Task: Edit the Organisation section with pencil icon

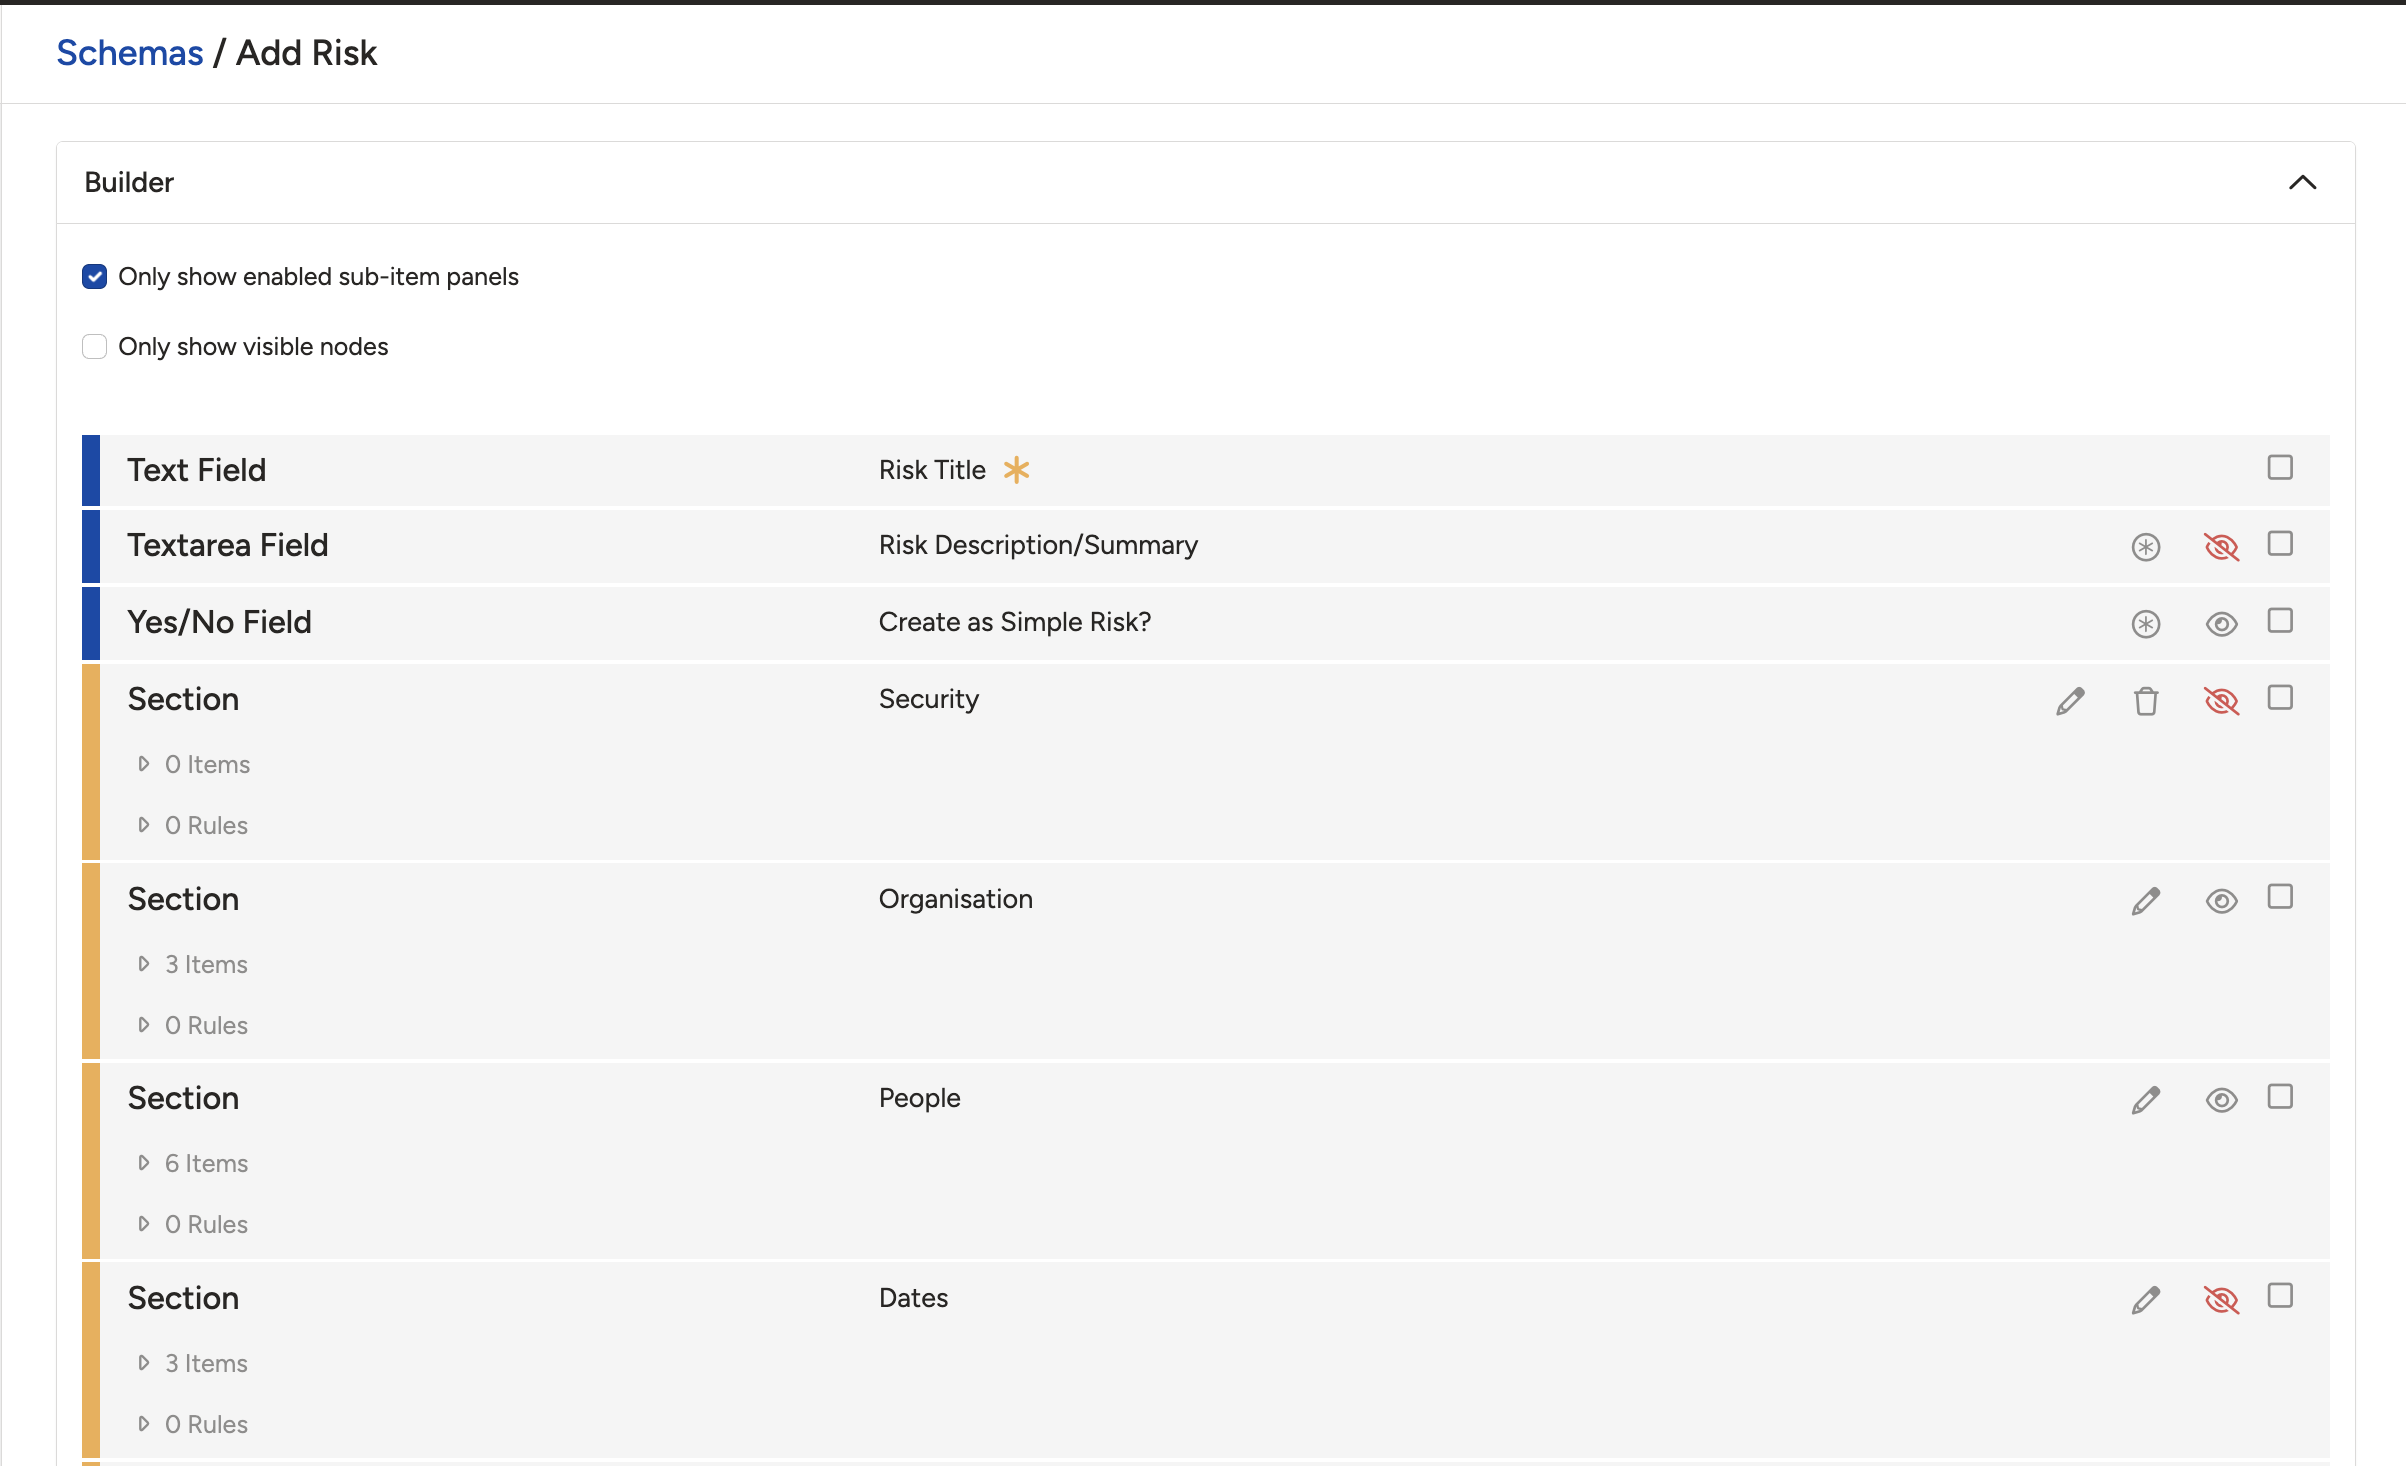Action: tap(2145, 901)
